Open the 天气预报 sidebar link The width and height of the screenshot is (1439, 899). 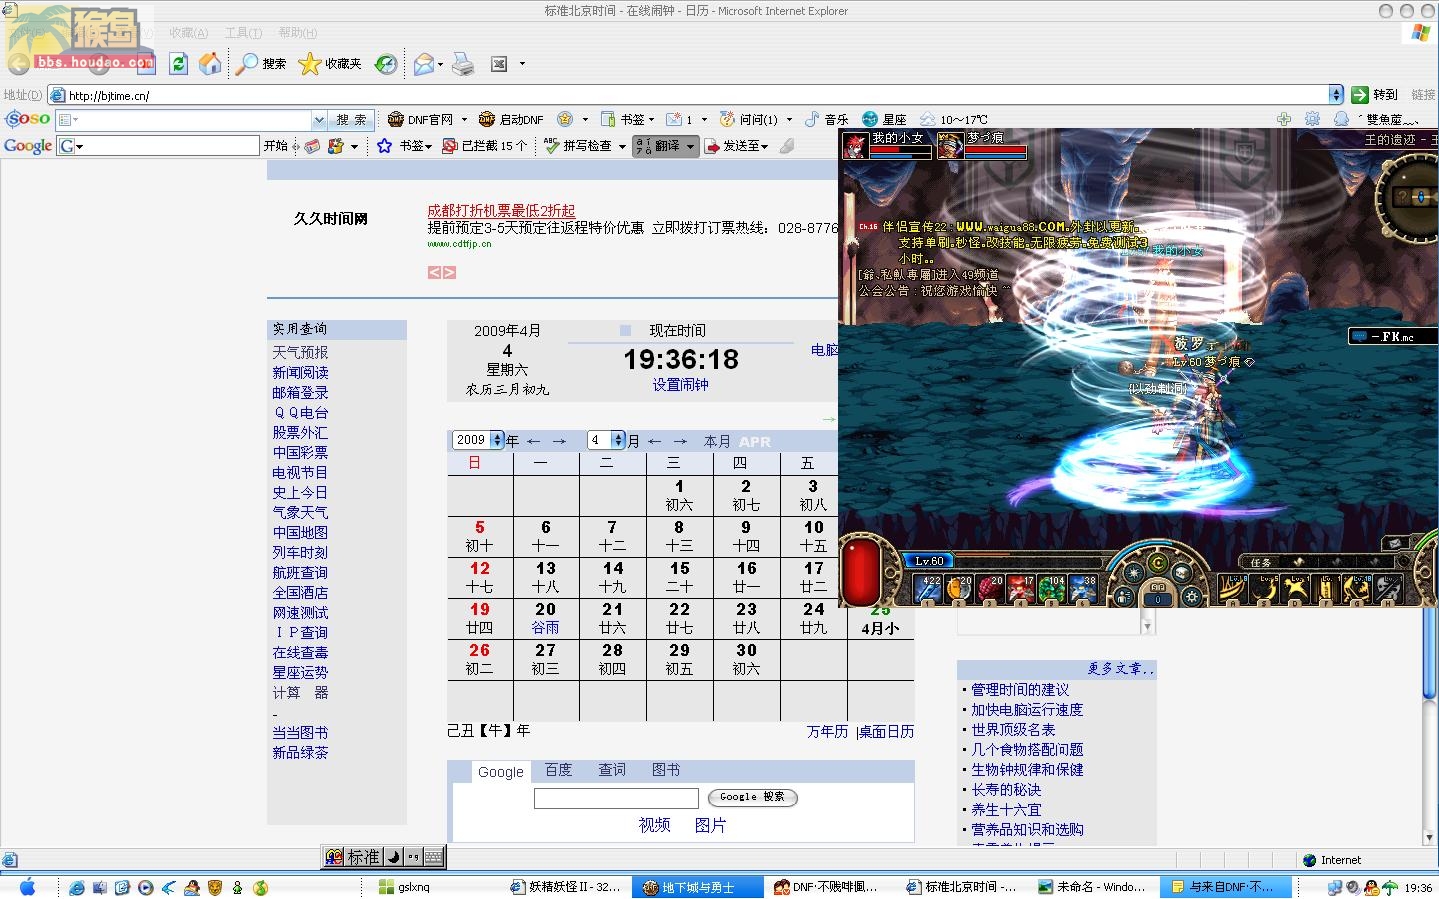[x=300, y=352]
